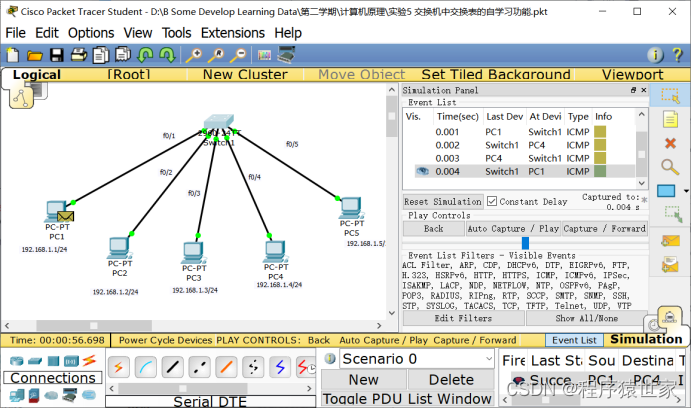The image size is (692, 408).
Task: Open the custom devices dialog icon
Action: [x=286, y=55]
